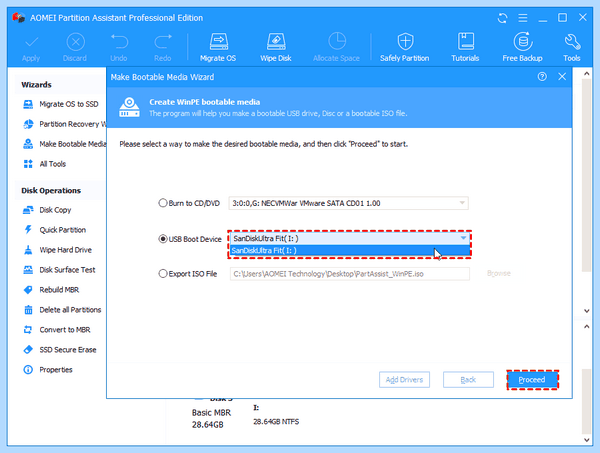600x453 pixels.
Task: Choose highlighted SanDiskUltra Fit( I: ) list entry
Action: click(349, 251)
